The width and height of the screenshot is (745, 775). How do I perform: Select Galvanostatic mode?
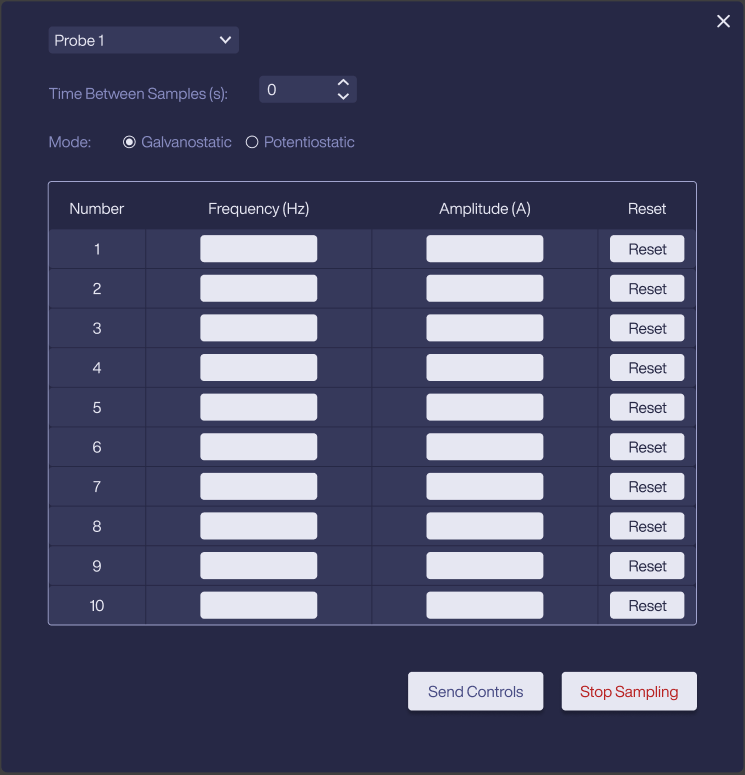[129, 142]
